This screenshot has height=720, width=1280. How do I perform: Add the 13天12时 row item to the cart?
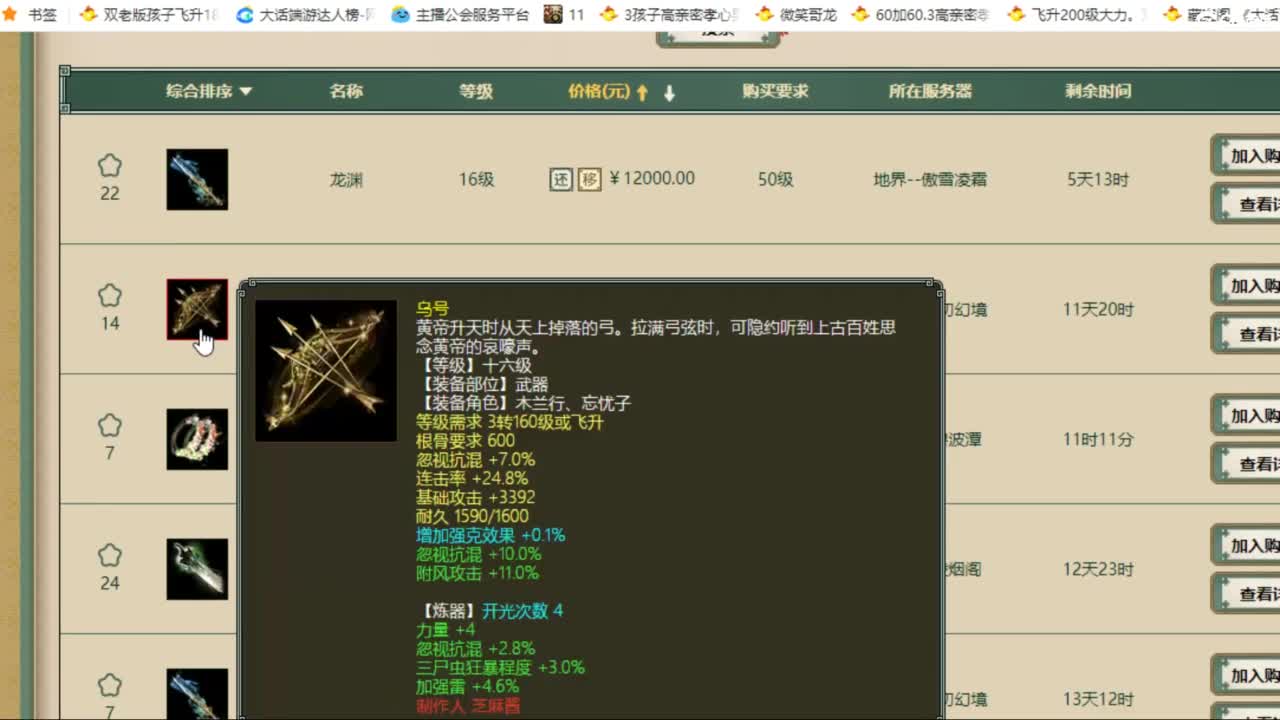(x=1246, y=675)
